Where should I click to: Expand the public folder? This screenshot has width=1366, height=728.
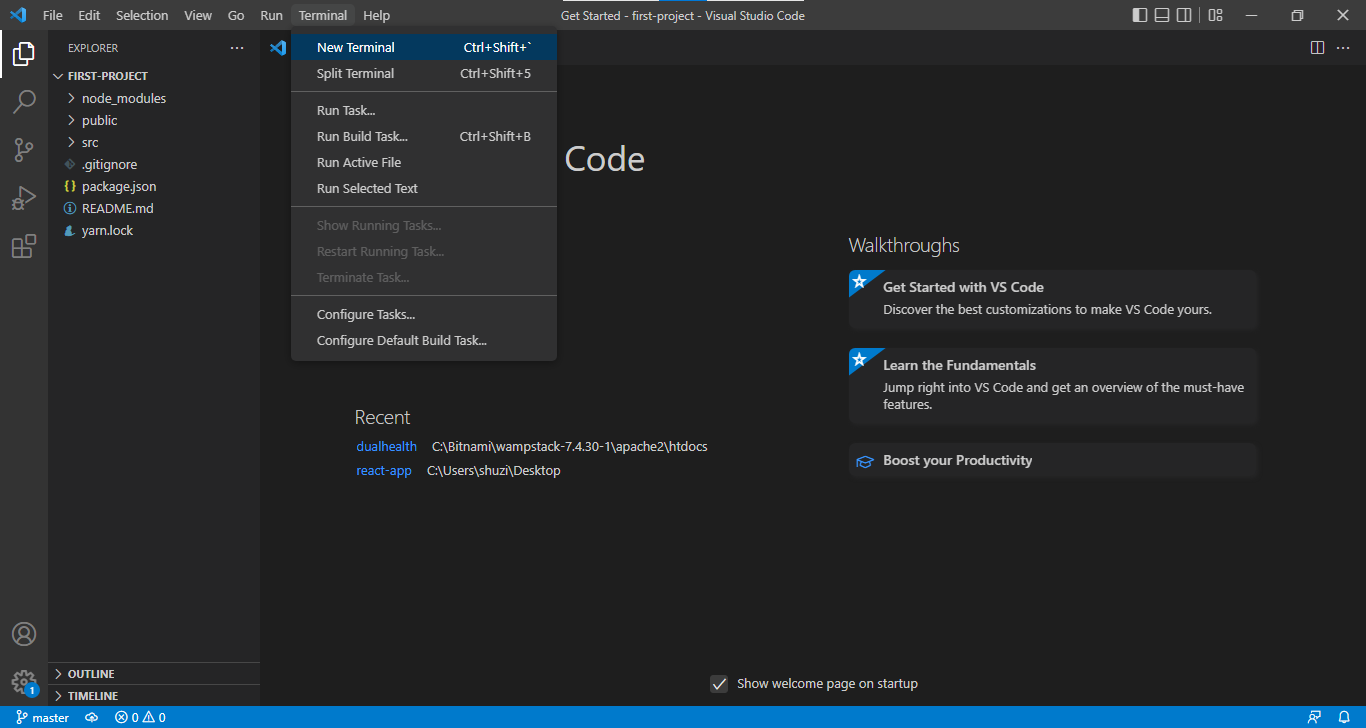(154, 120)
